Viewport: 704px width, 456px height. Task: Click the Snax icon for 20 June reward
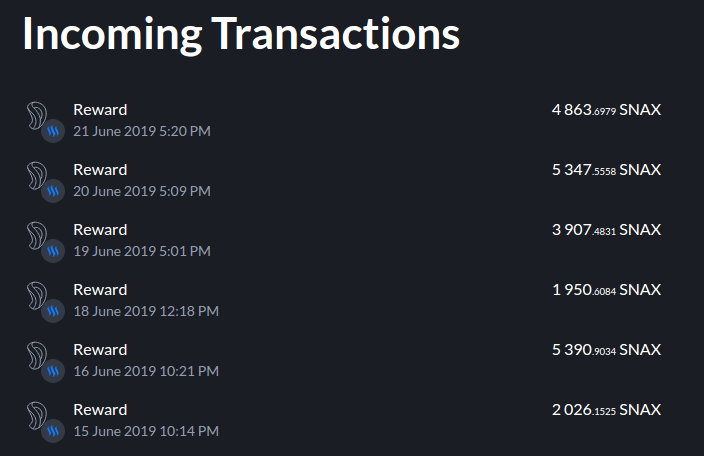pos(37,175)
